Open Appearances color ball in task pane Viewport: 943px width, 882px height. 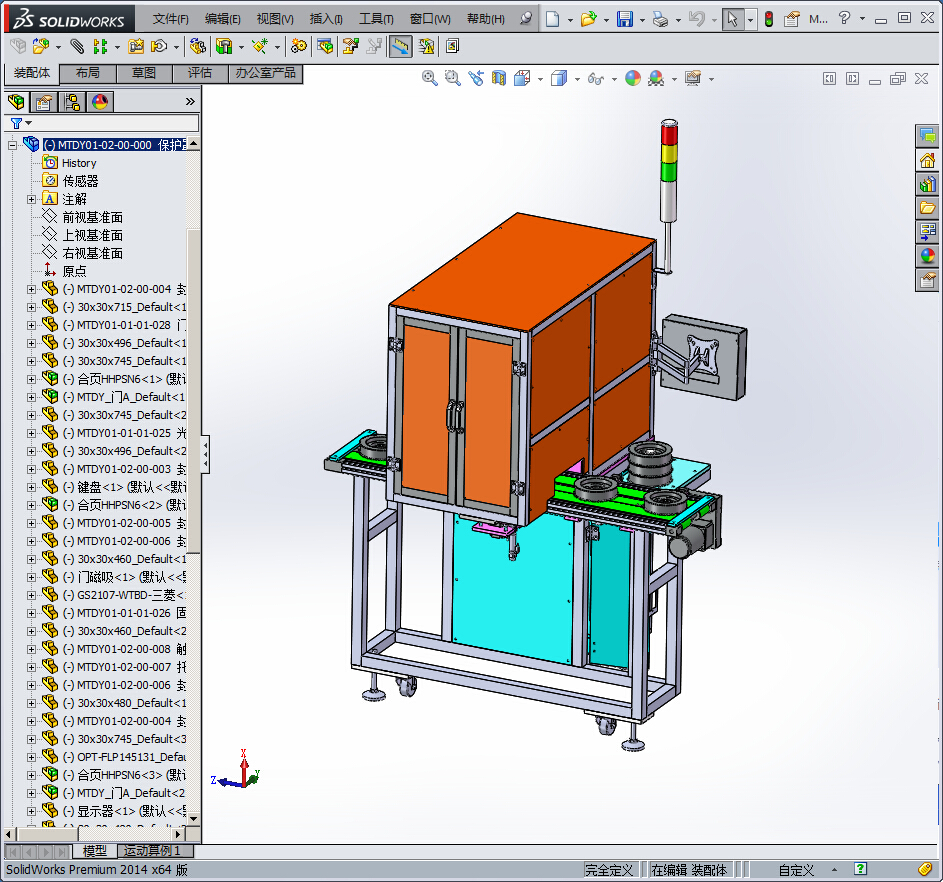click(x=927, y=256)
